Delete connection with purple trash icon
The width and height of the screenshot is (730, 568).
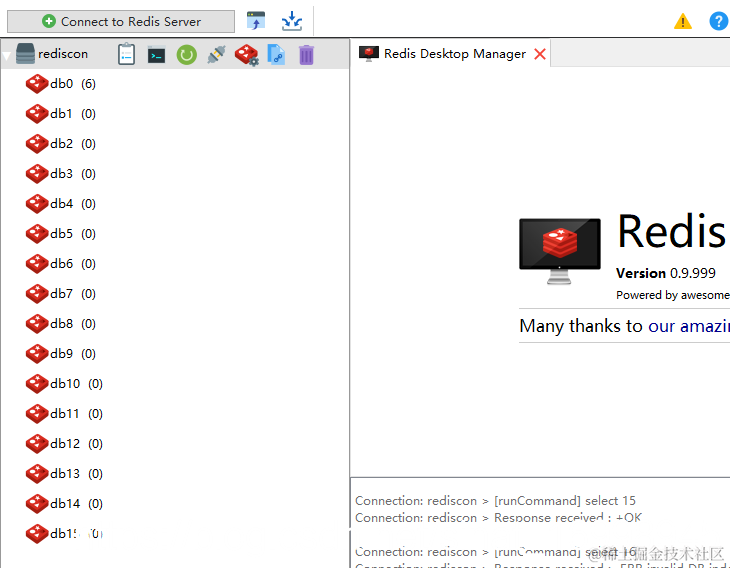(x=306, y=55)
